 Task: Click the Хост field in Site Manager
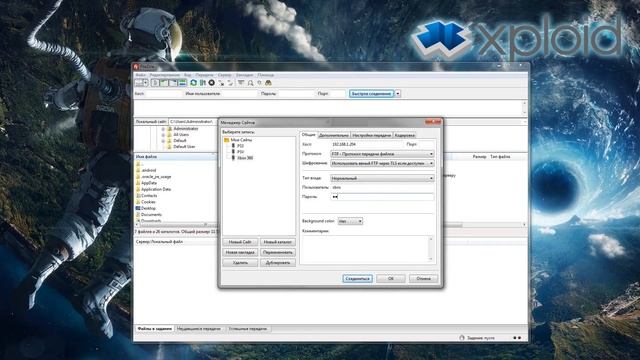[366, 144]
